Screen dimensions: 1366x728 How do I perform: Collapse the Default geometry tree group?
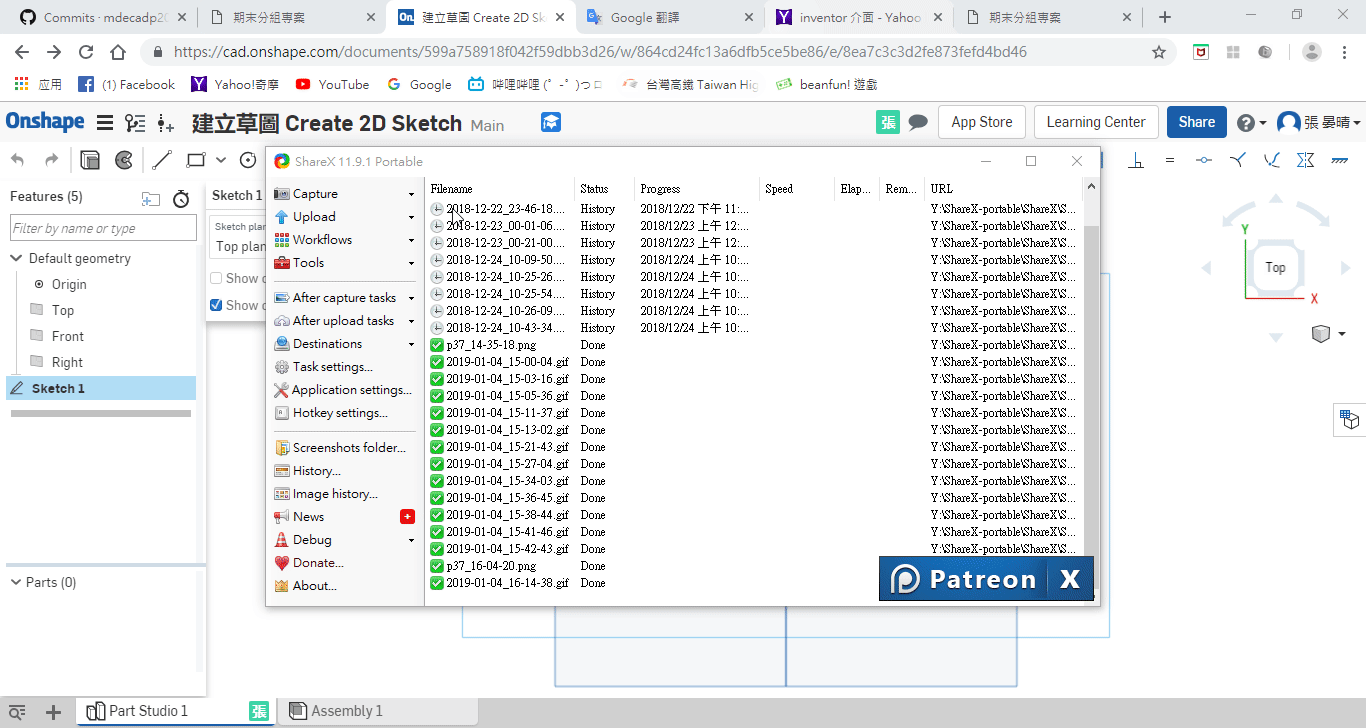click(16, 258)
